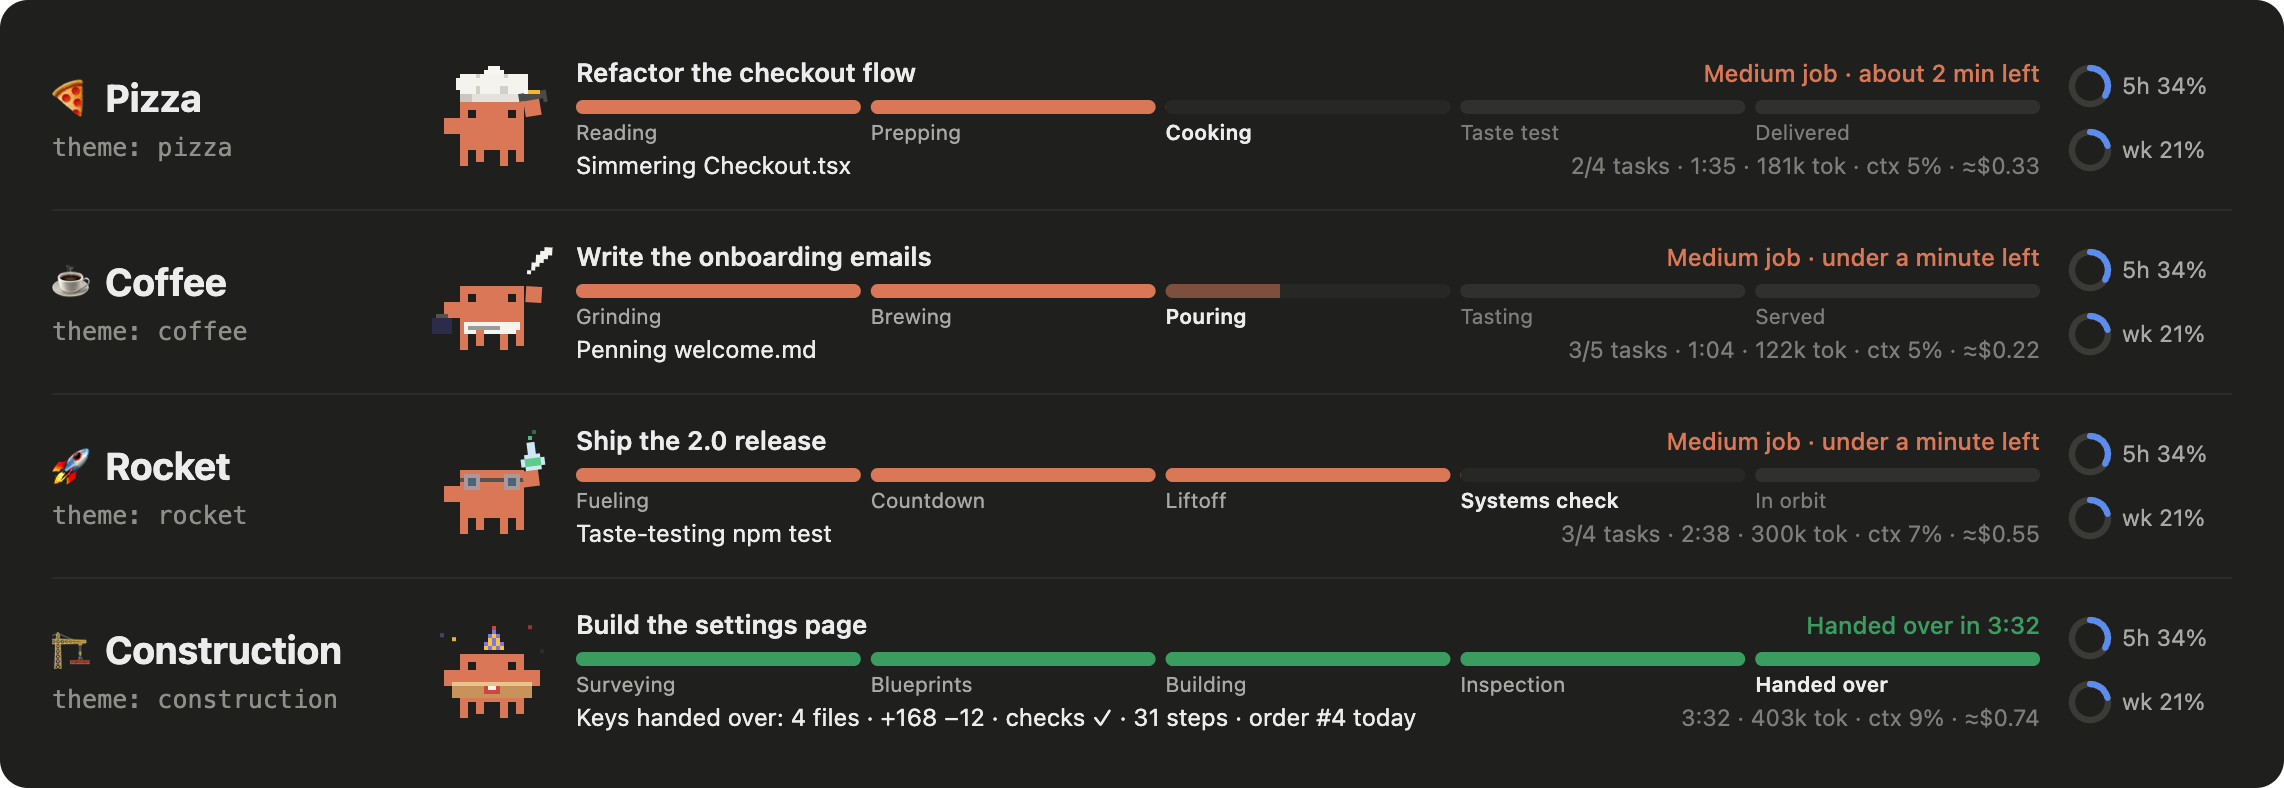Click the title "Build the settings page"
Viewport: 2284px width, 788px height.
click(x=721, y=625)
